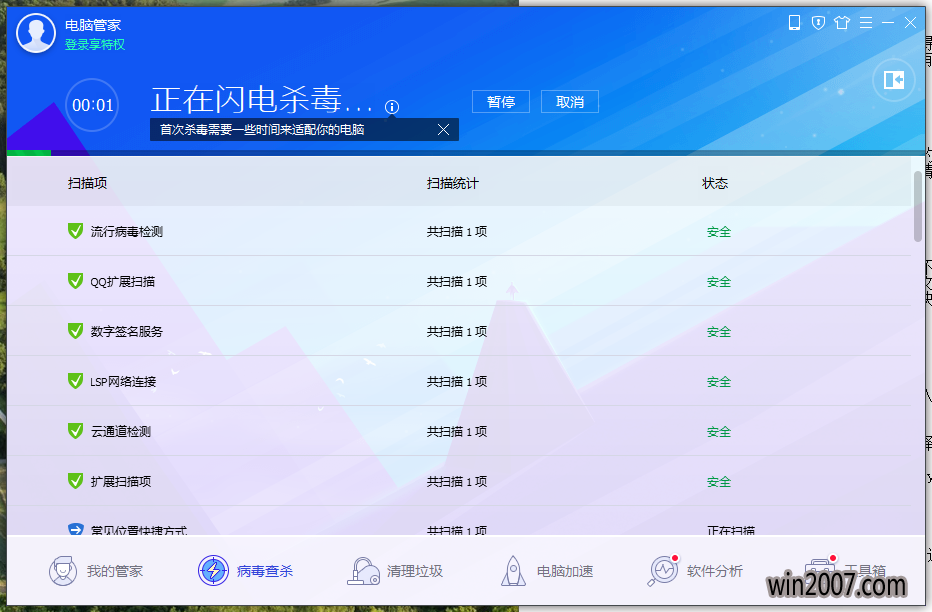The image size is (932, 612).
Task: Click 安全 status for QQ扩展扫描
Action: [x=719, y=282]
